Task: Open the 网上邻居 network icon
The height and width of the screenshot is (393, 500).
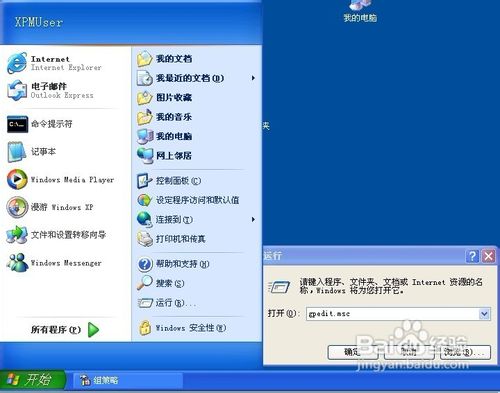Action: click(x=145, y=156)
